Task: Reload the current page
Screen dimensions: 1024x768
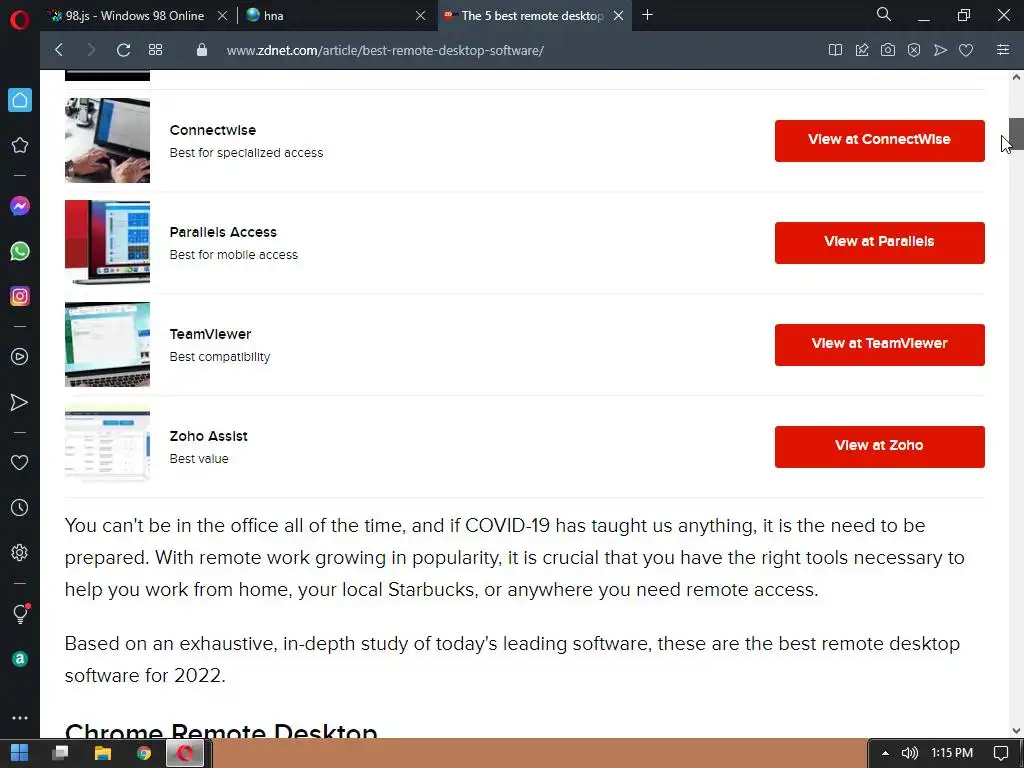Action: click(x=123, y=50)
